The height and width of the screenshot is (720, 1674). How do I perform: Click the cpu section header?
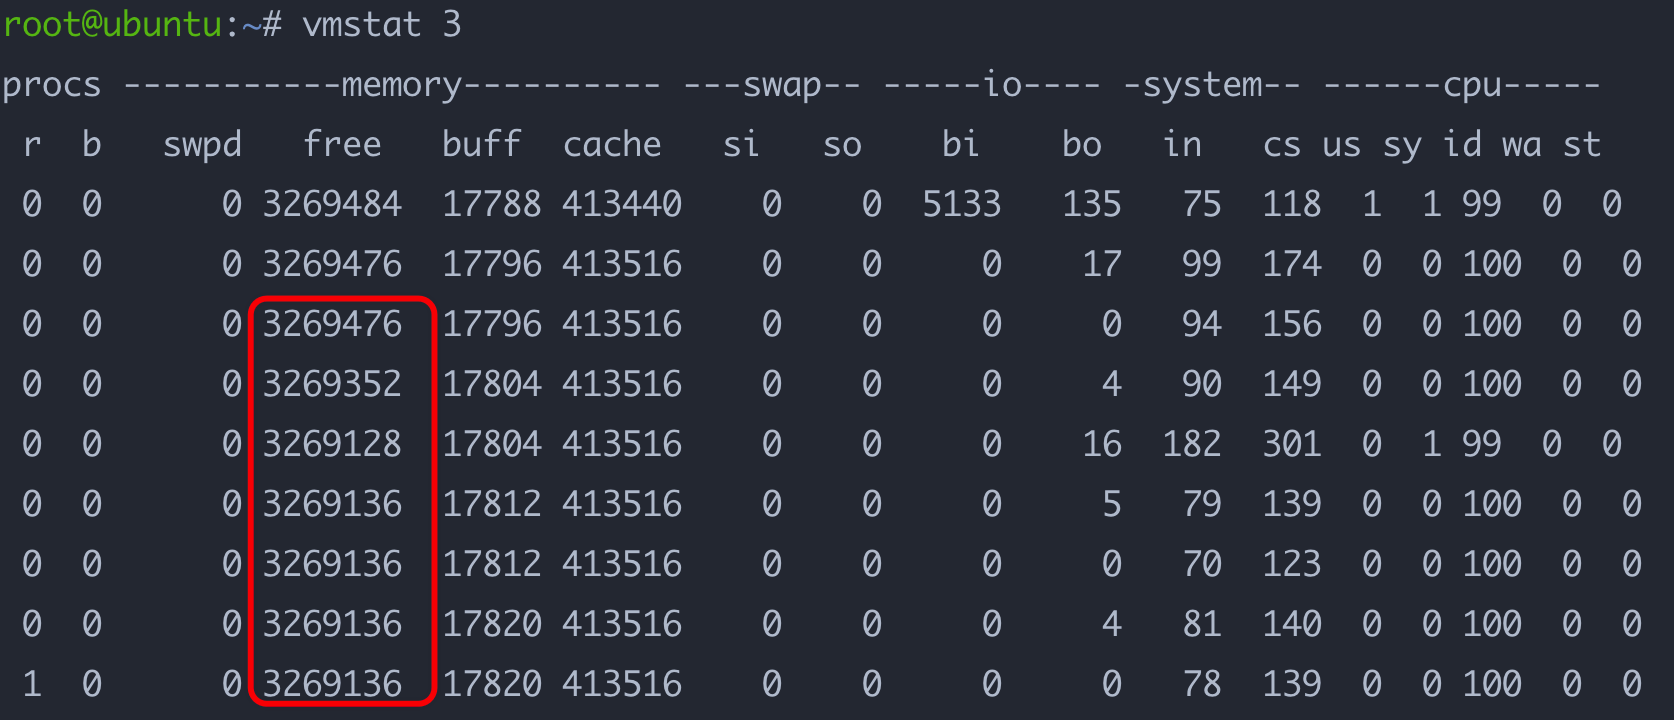coord(1461,85)
